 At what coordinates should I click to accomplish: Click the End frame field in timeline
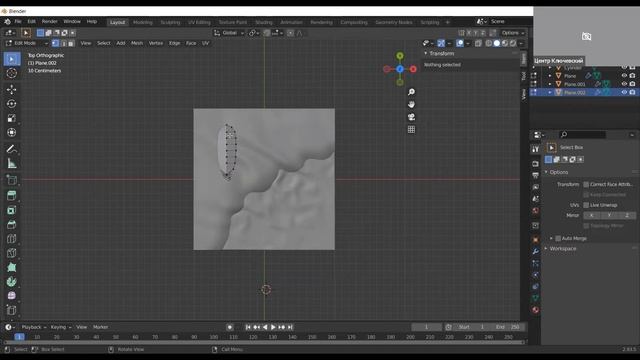click(507, 327)
